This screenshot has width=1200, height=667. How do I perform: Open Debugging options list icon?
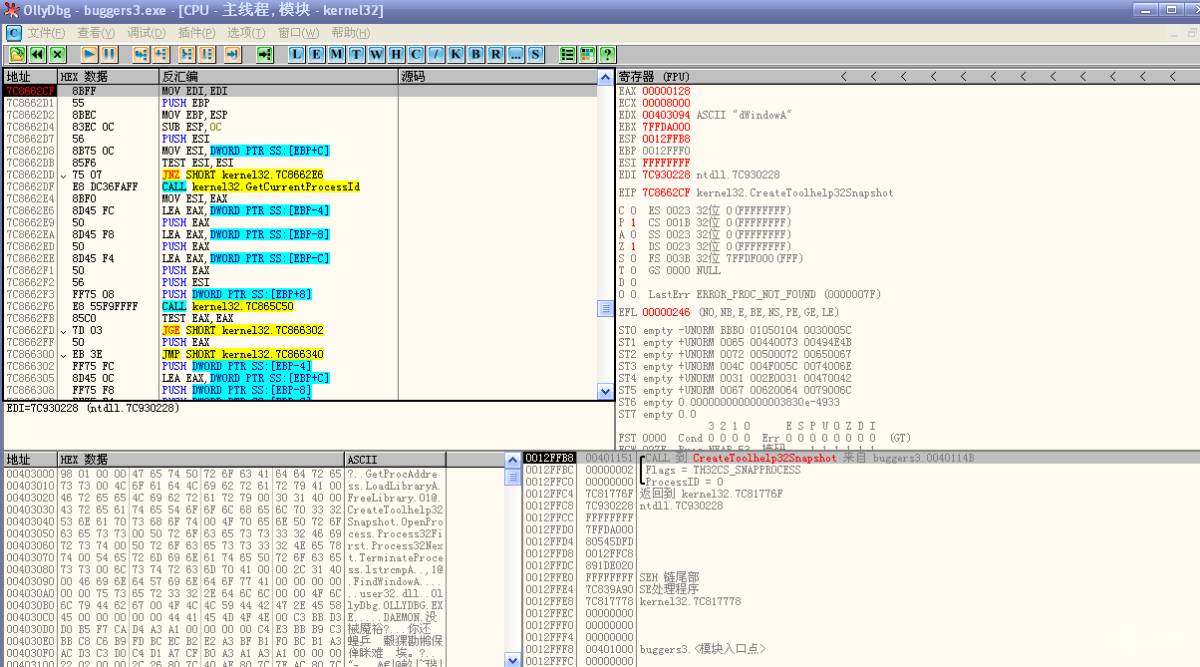(567, 54)
